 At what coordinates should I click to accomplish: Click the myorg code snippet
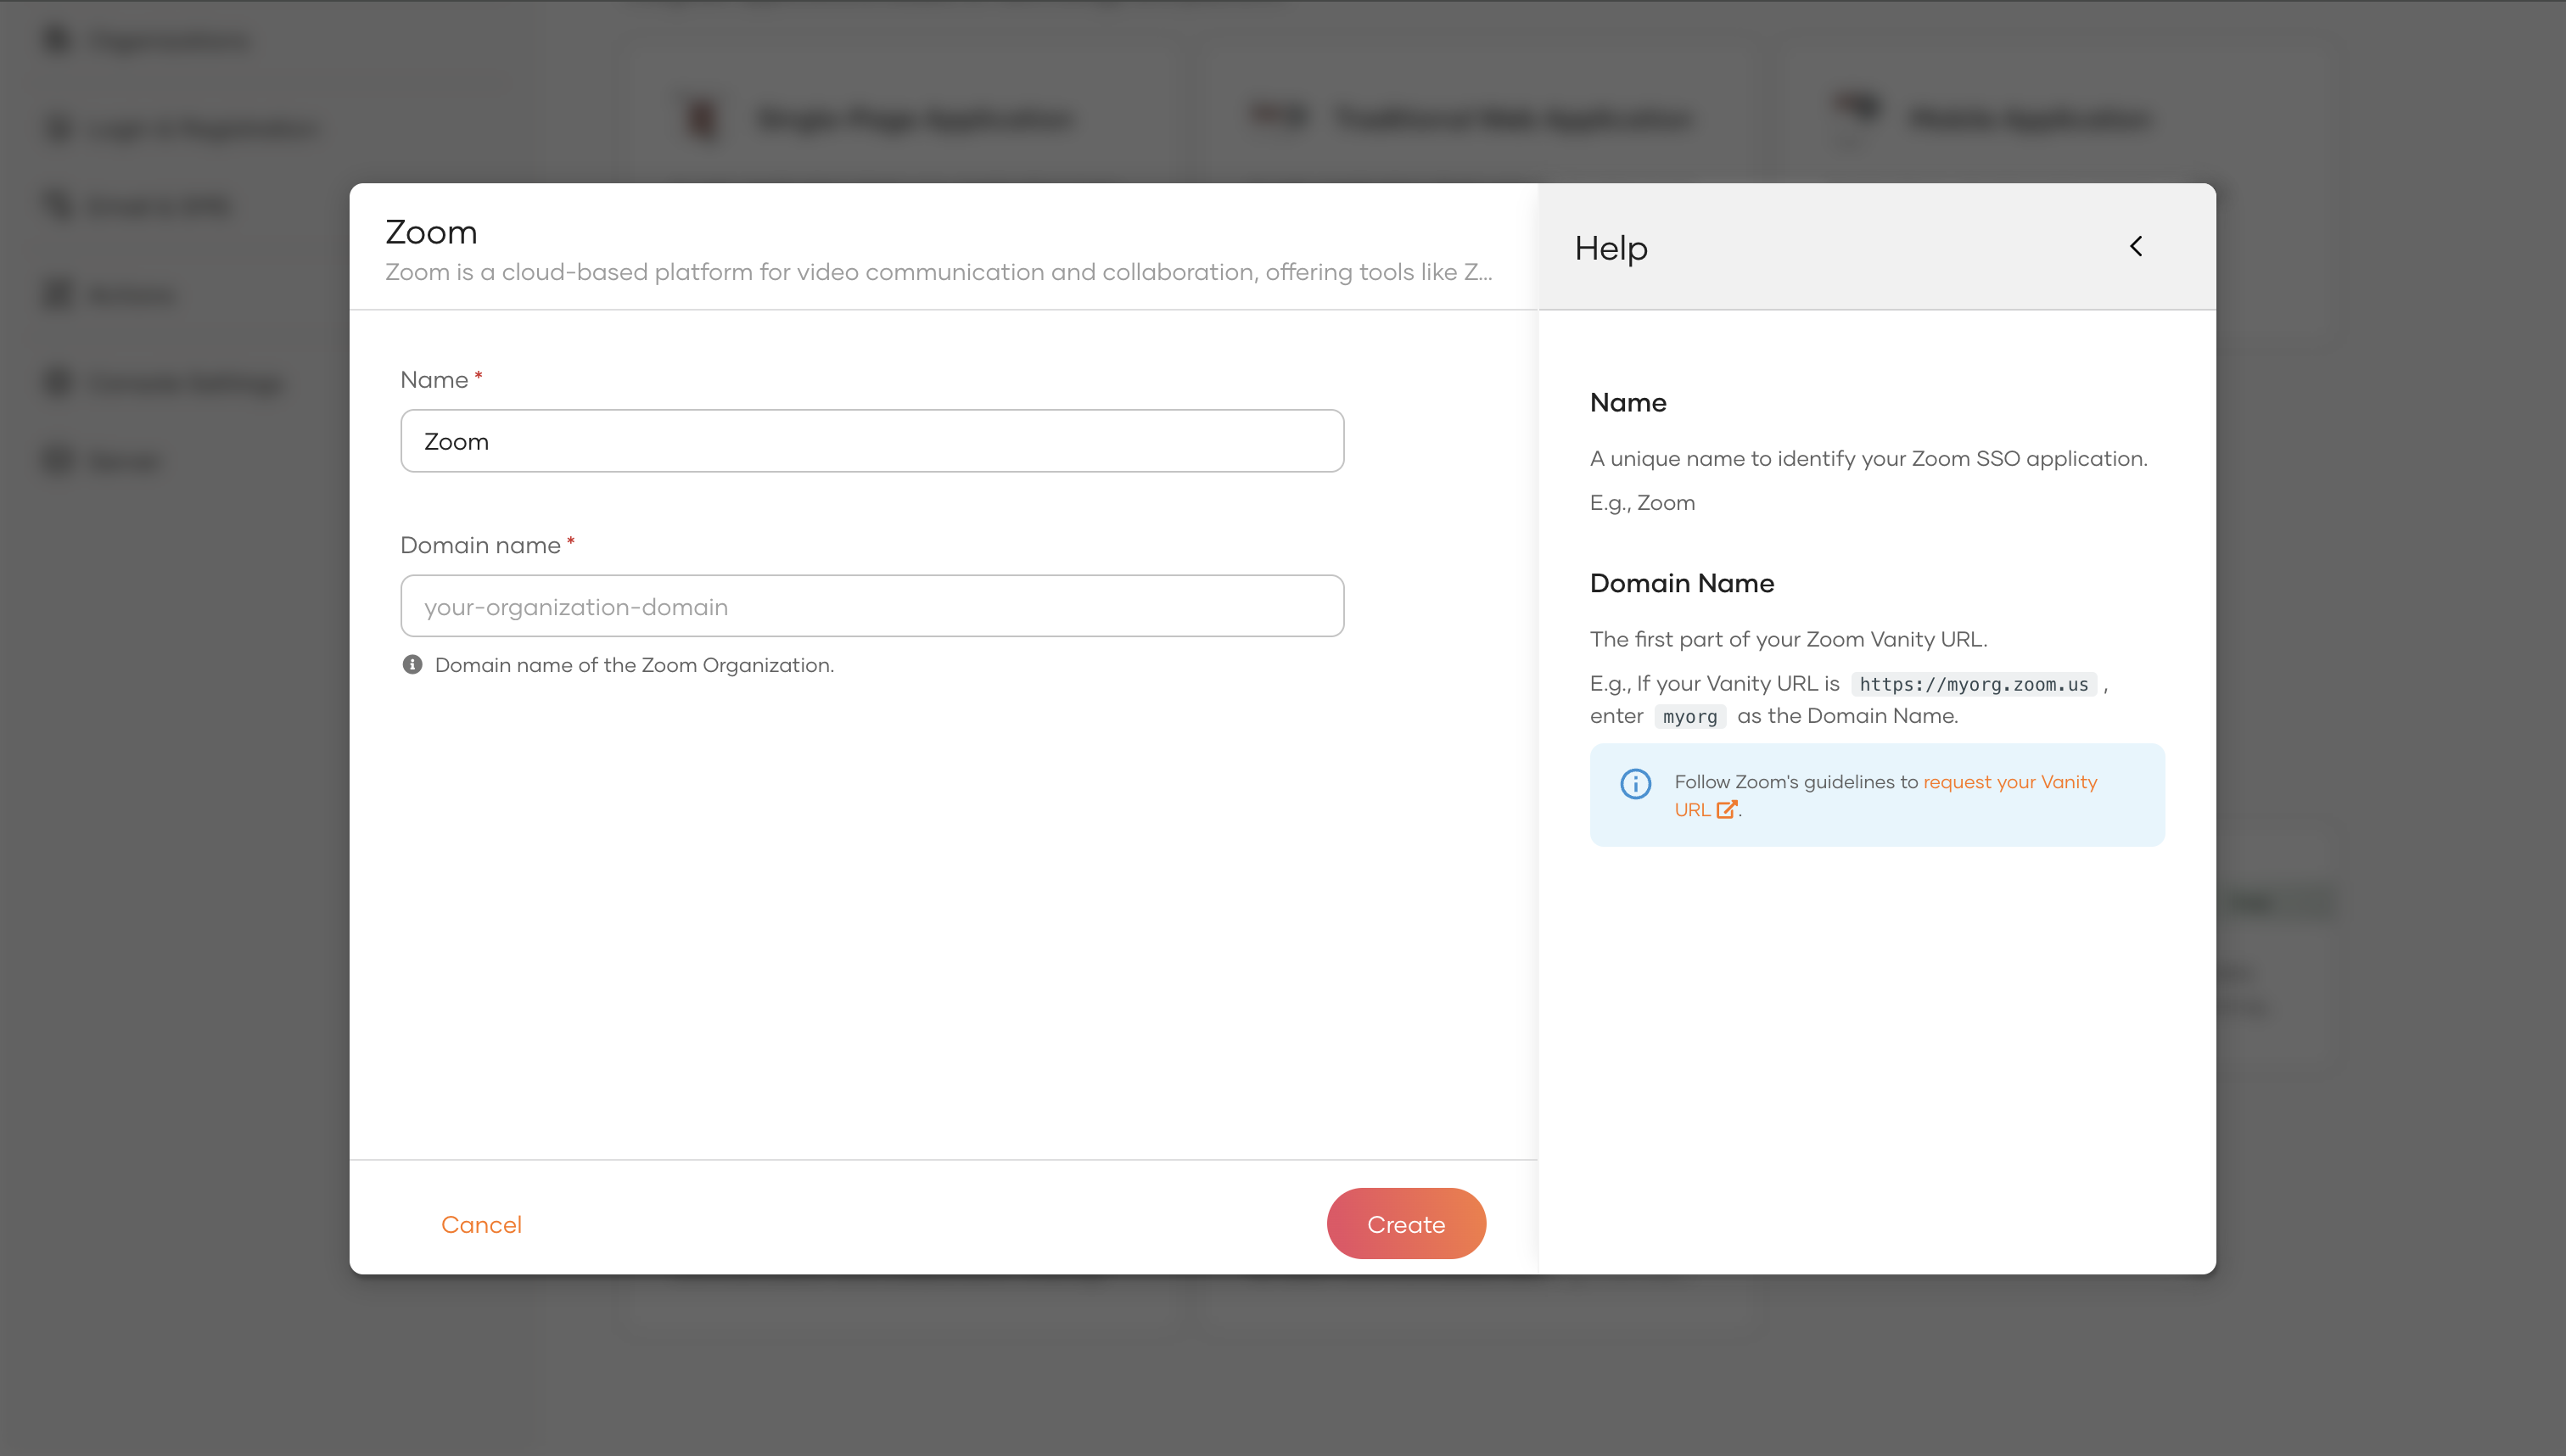pyautogui.click(x=1690, y=716)
